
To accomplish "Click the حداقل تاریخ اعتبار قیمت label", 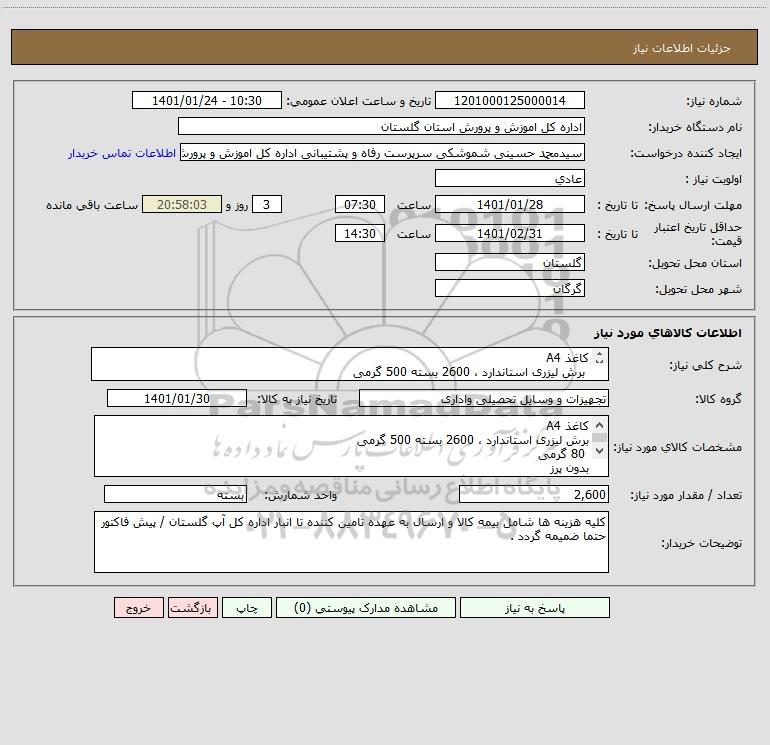I will click(698, 234).
